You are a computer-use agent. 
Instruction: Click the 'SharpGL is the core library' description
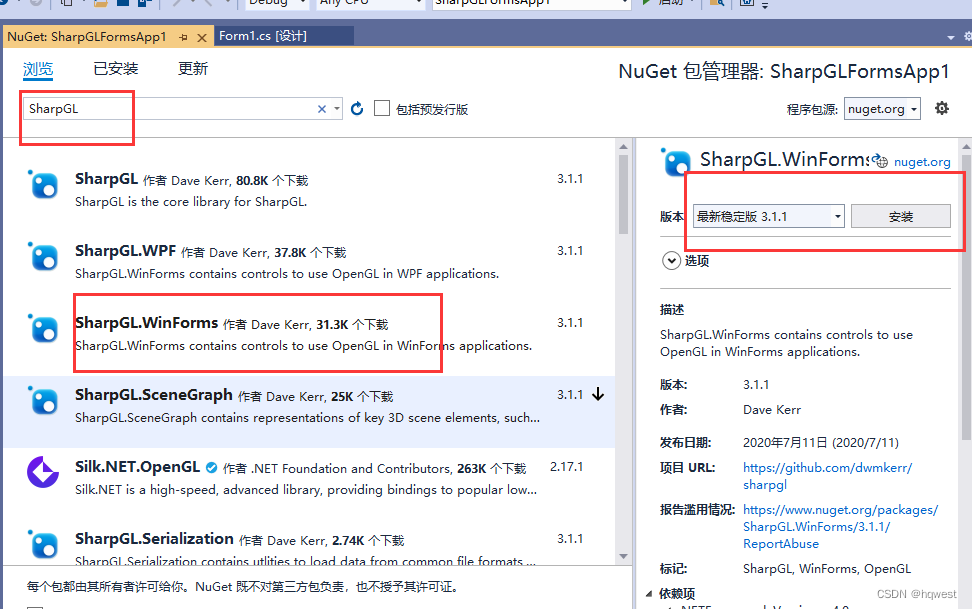(191, 202)
